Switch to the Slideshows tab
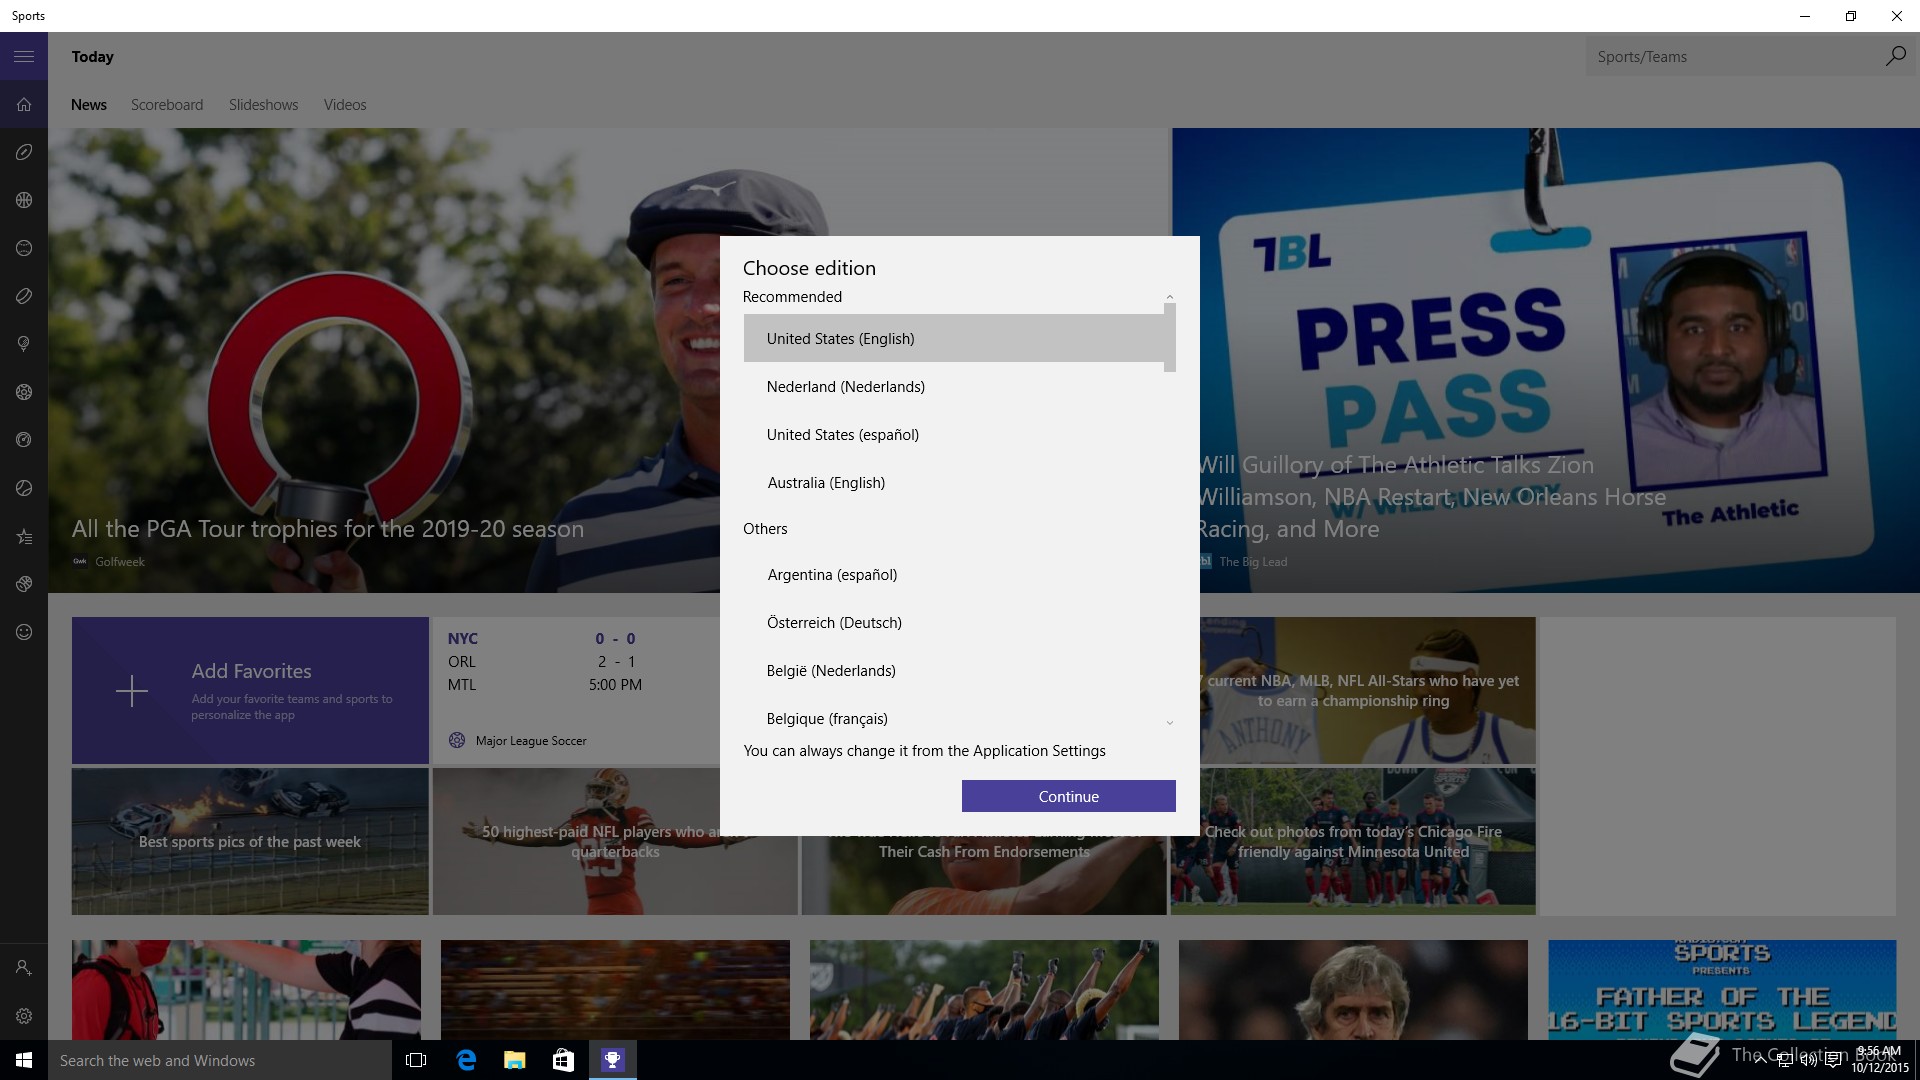Image resolution: width=1920 pixels, height=1080 pixels. 263,105
